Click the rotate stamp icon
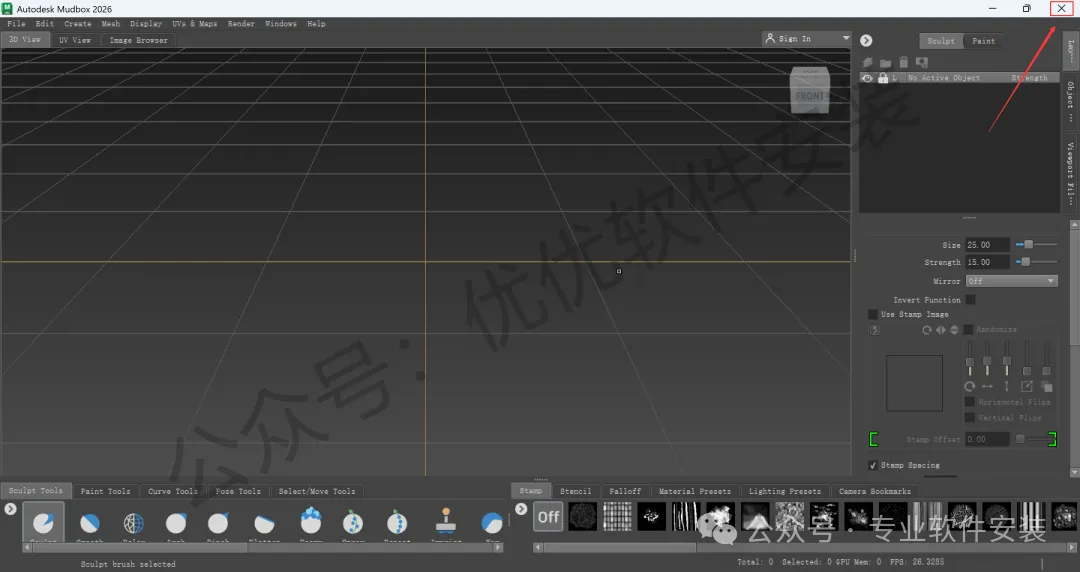The width and height of the screenshot is (1080, 572). point(927,330)
